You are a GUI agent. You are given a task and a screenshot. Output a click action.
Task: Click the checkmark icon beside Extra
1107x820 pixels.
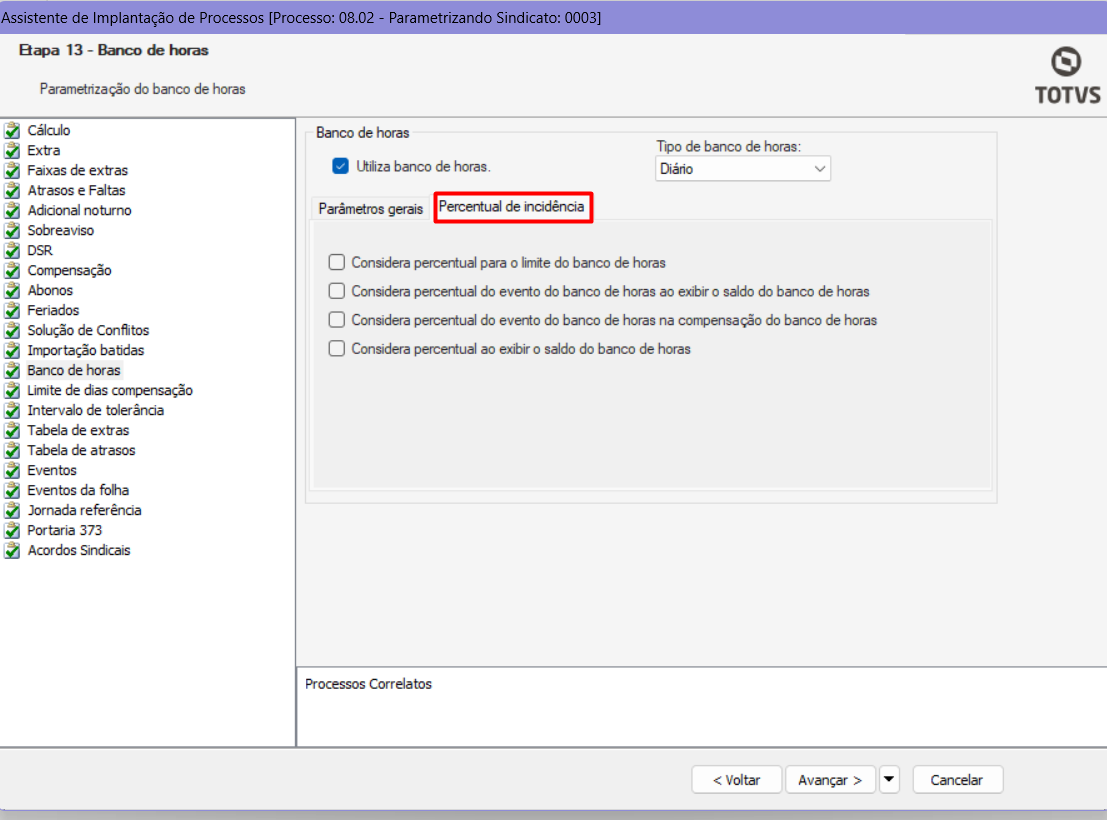point(12,150)
